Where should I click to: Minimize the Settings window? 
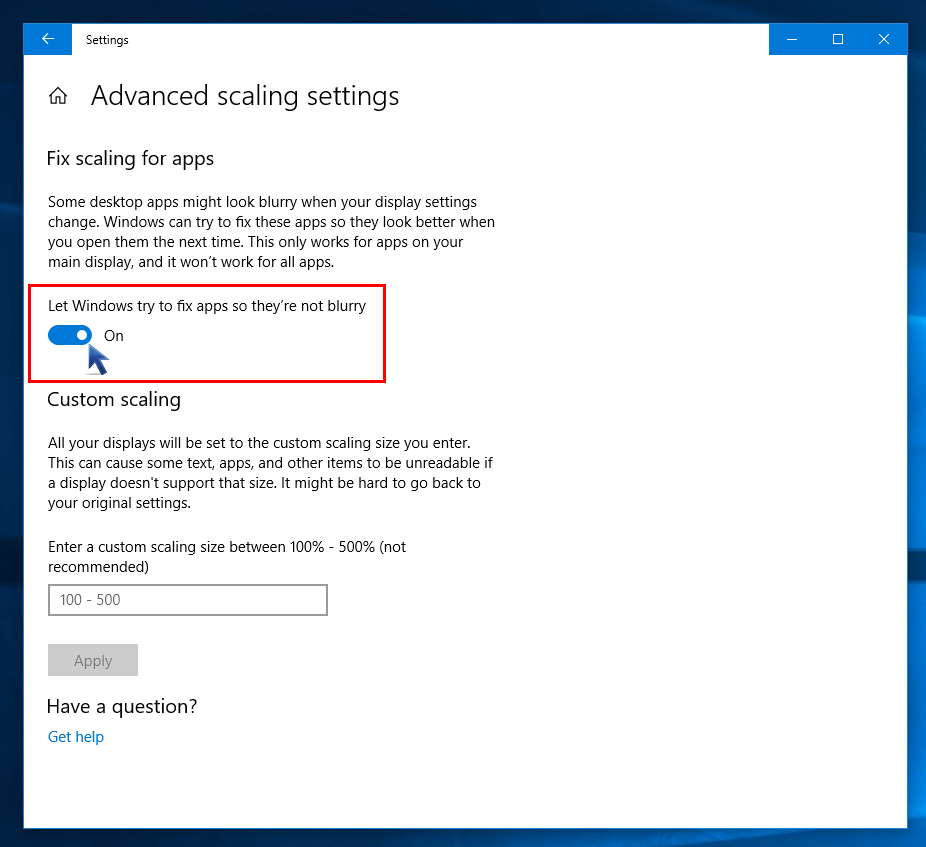(x=792, y=40)
